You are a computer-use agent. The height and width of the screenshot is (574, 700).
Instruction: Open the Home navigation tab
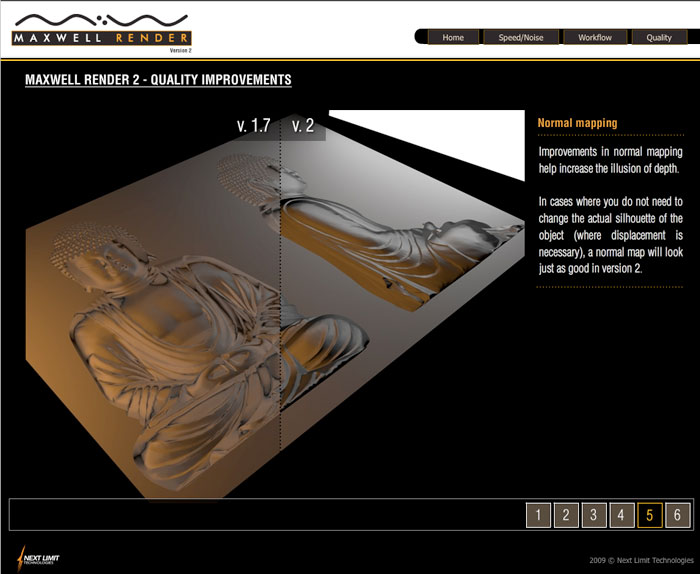[453, 37]
